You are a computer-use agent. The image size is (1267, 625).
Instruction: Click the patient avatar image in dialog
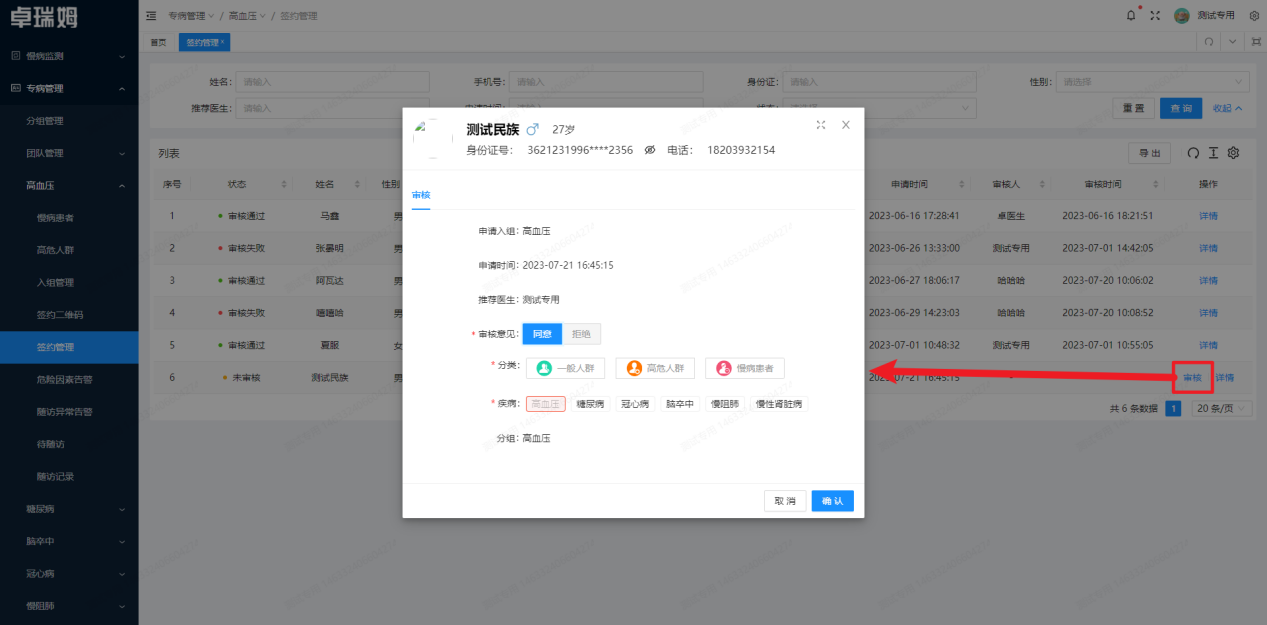(x=433, y=138)
